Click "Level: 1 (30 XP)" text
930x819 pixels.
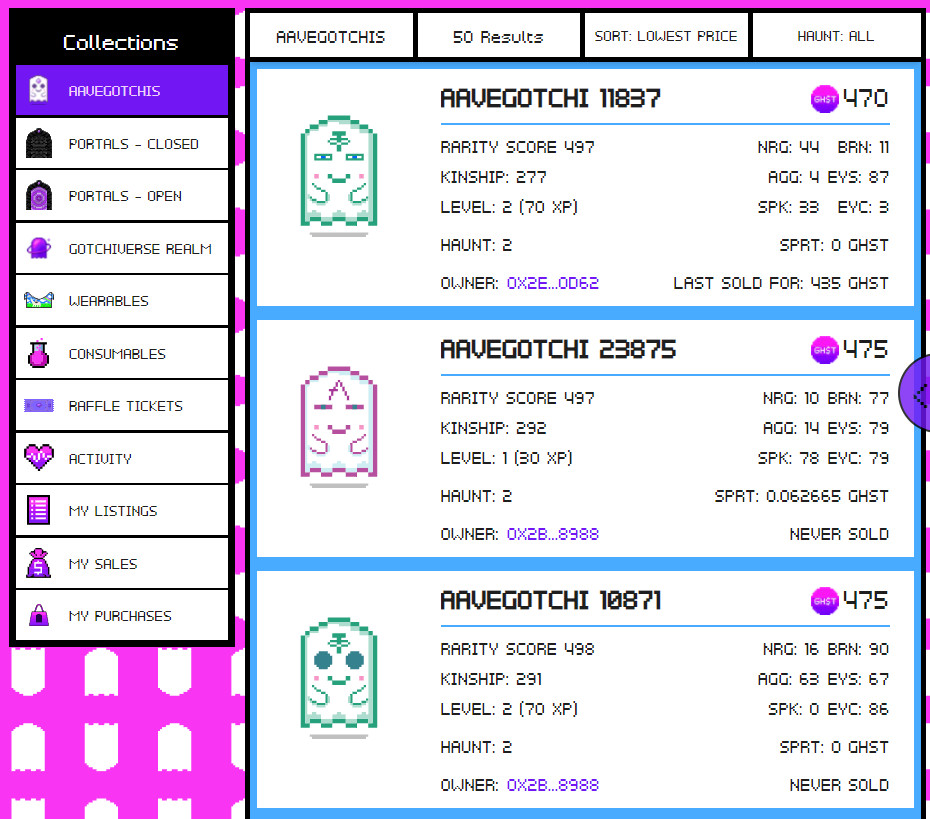click(506, 458)
